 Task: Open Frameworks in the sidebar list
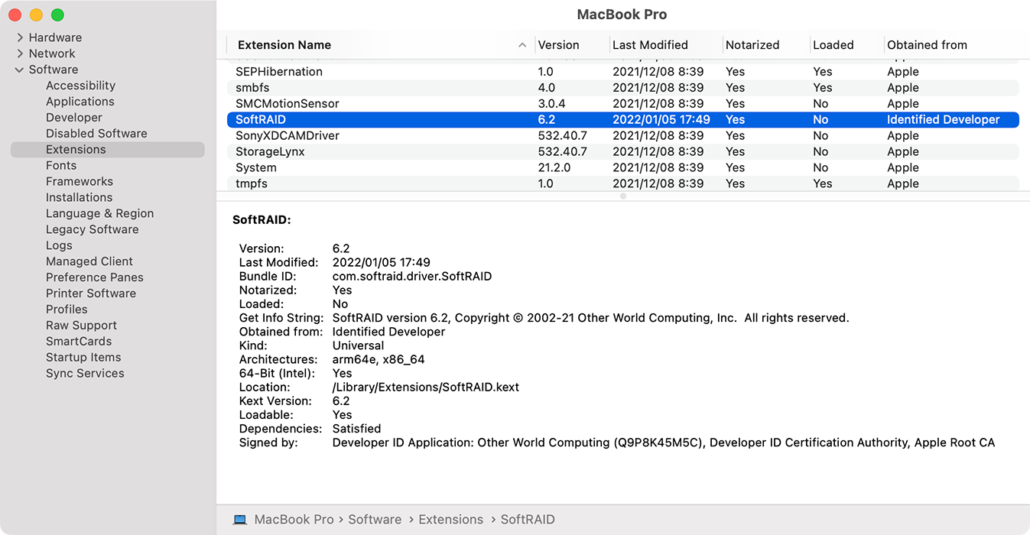[79, 182]
